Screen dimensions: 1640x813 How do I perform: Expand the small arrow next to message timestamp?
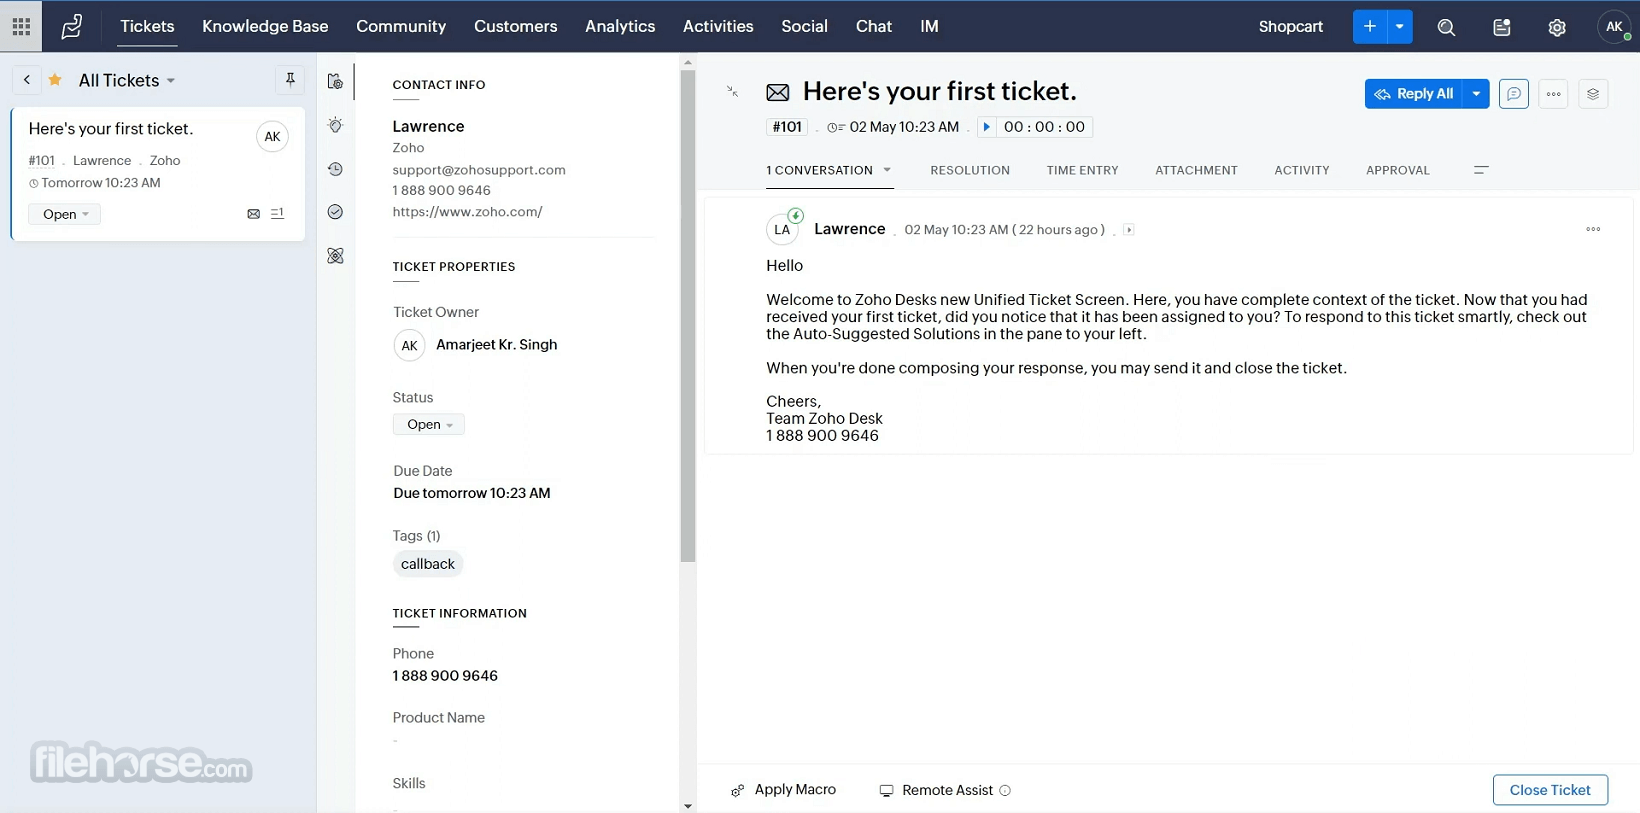1128,230
